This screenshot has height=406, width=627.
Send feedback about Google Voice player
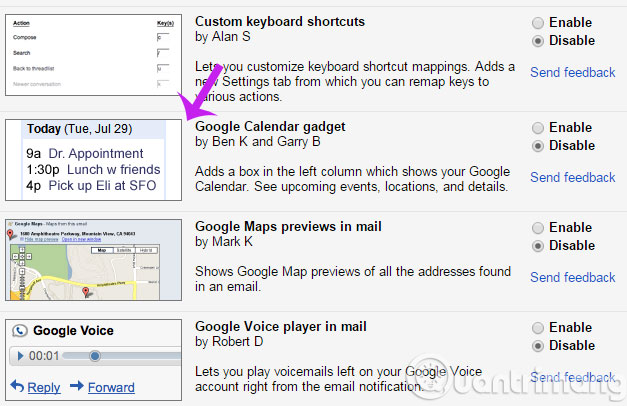[x=572, y=377]
